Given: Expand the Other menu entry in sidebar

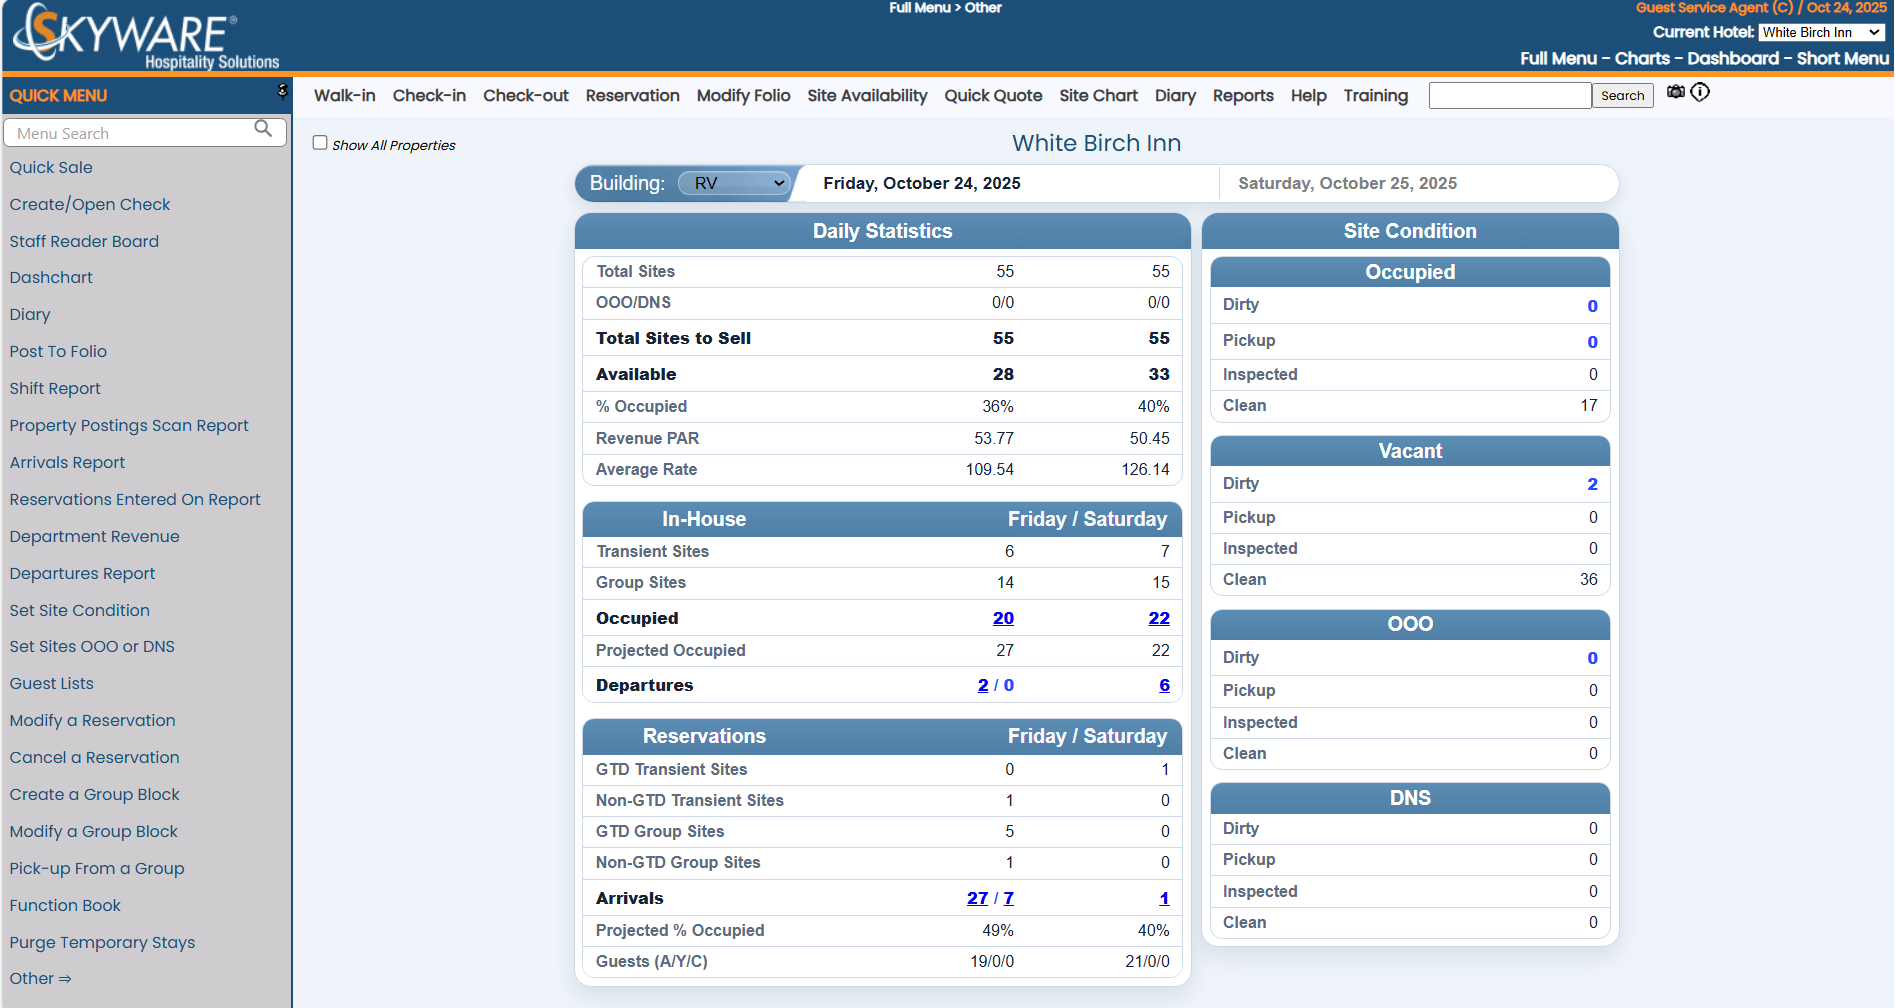Looking at the screenshot, I should tap(40, 978).
